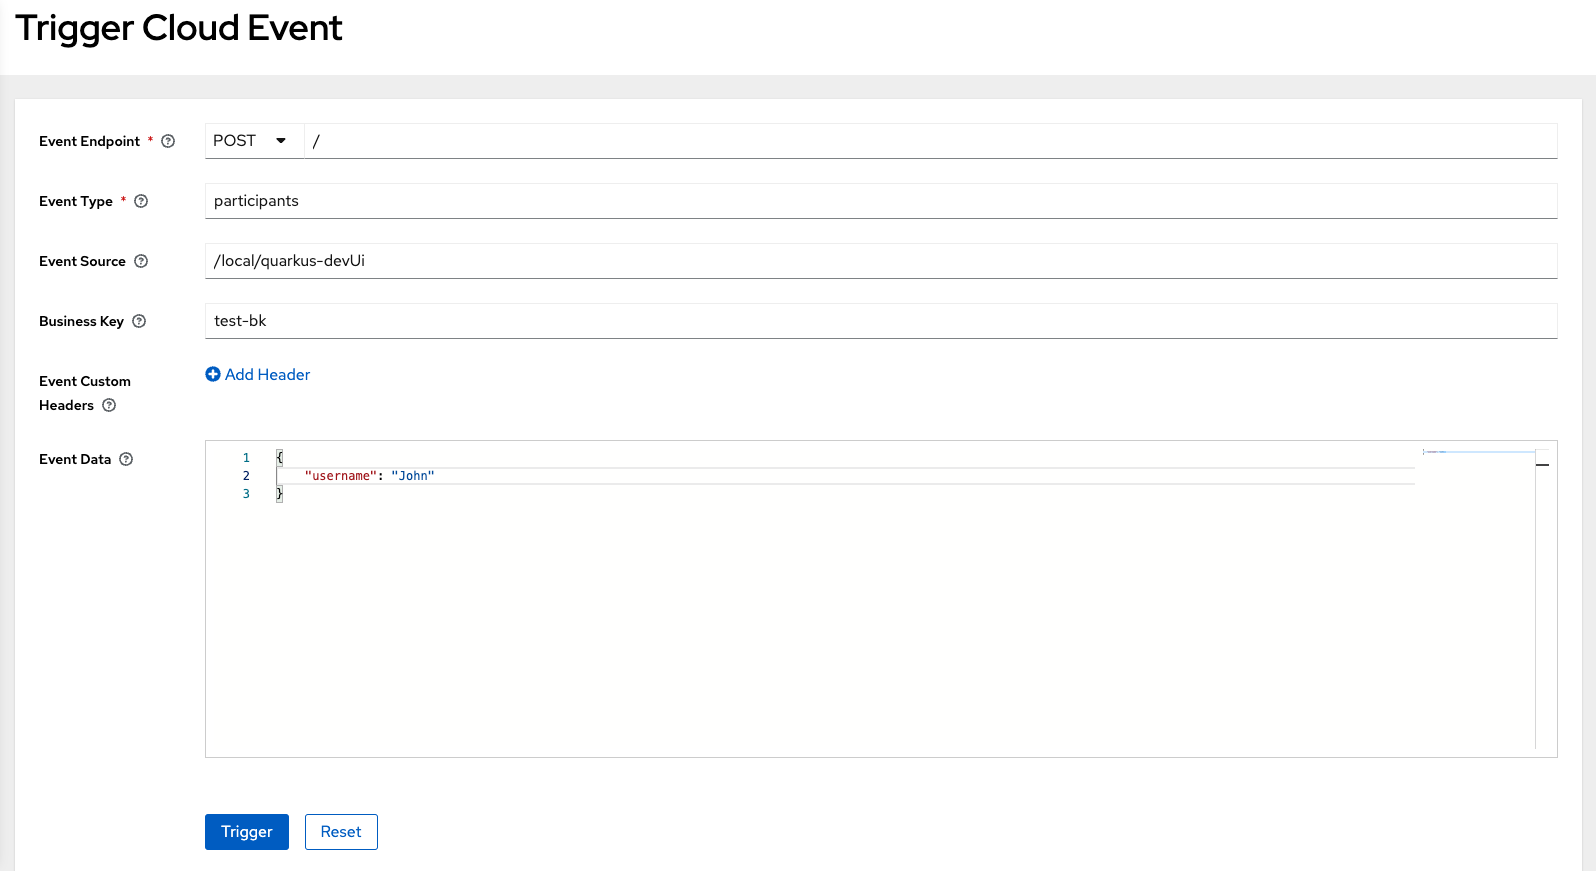The height and width of the screenshot is (871, 1596).
Task: Open the Event Endpoint help icon
Action: 167,141
